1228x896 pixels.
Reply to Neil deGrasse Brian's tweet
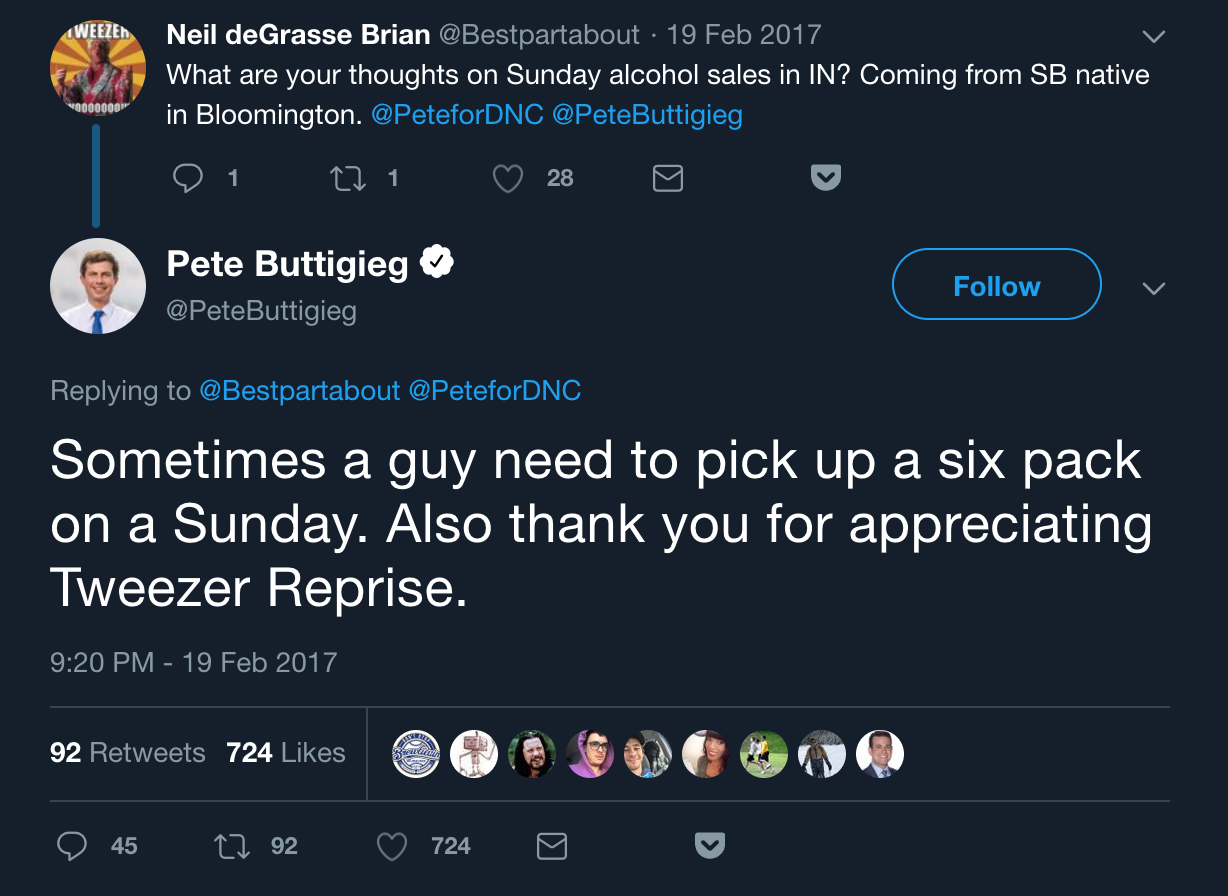pos(188,178)
